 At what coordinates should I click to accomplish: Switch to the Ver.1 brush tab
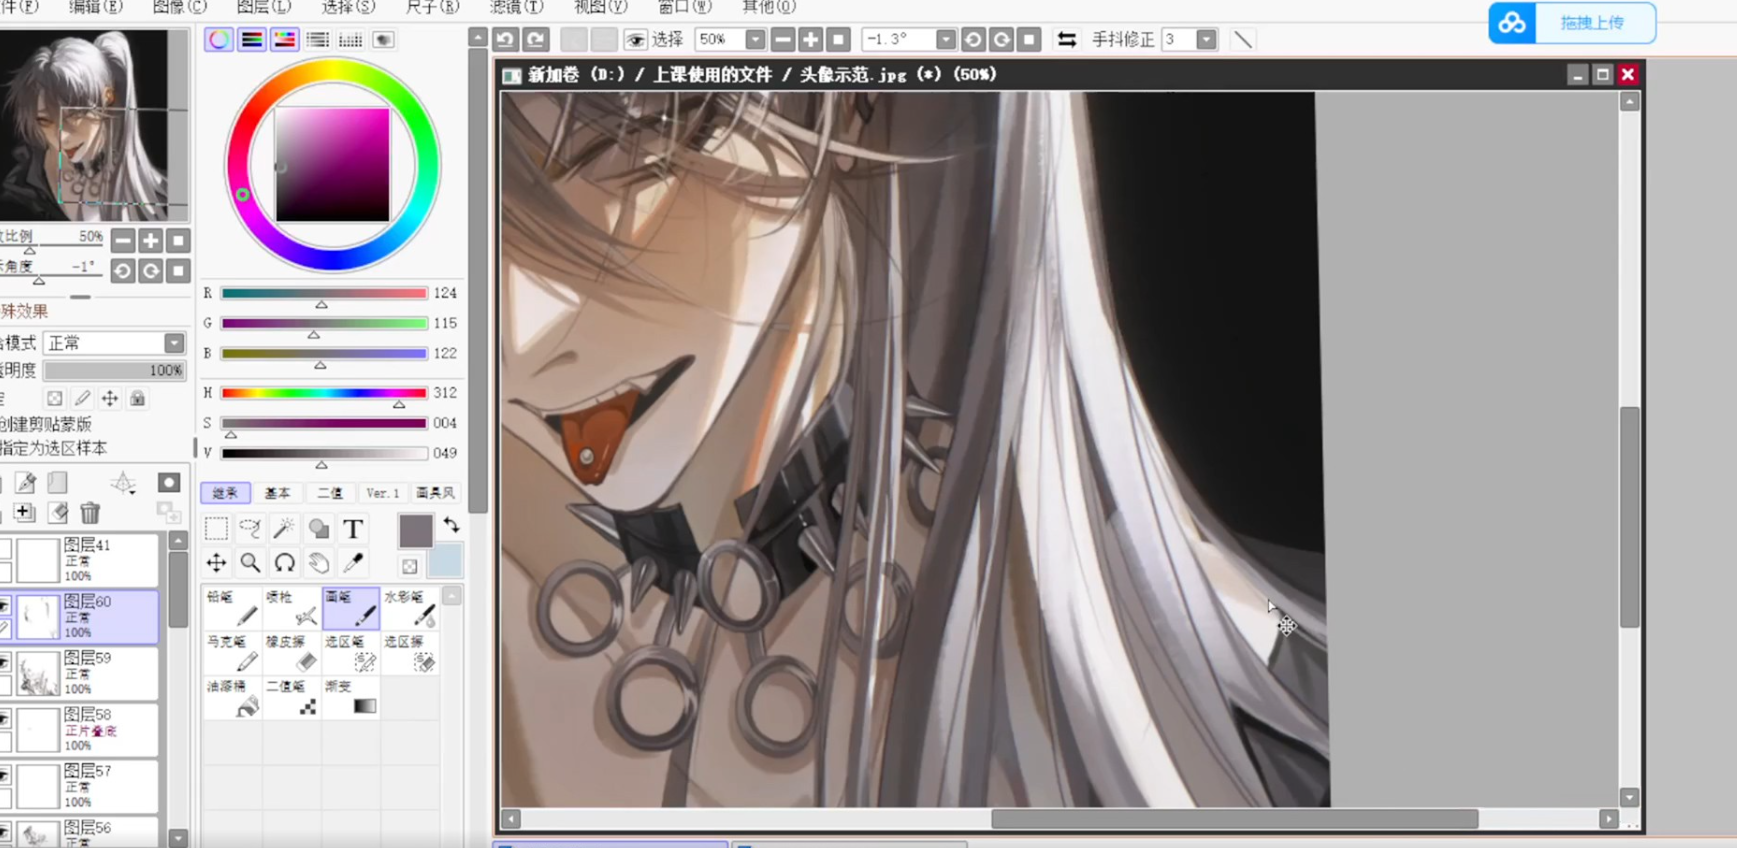[x=382, y=493]
